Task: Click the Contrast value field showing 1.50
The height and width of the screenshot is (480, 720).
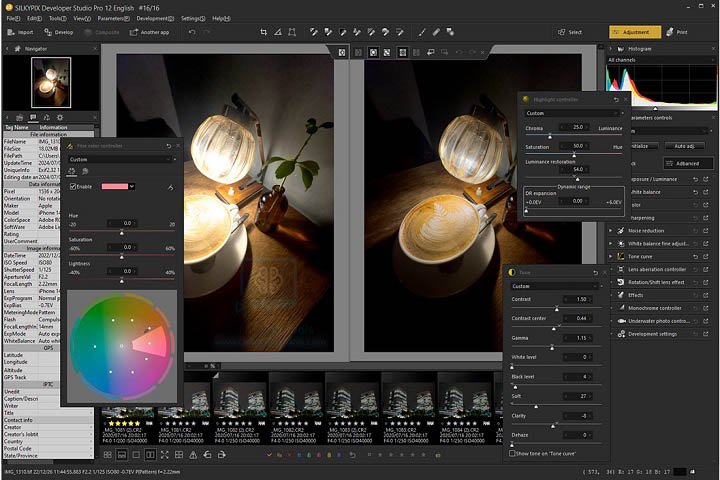Action: pyautogui.click(x=579, y=299)
